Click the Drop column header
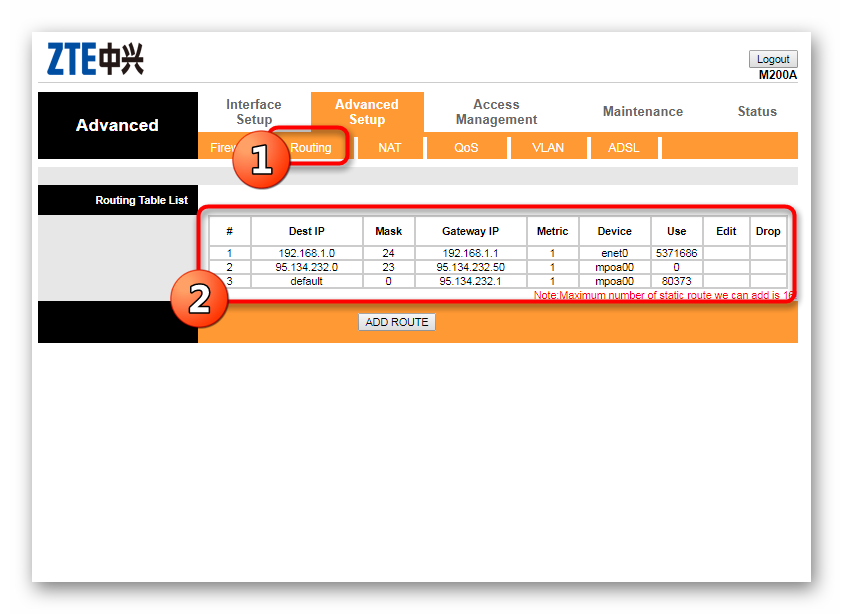The width and height of the screenshot is (843, 614). click(768, 231)
